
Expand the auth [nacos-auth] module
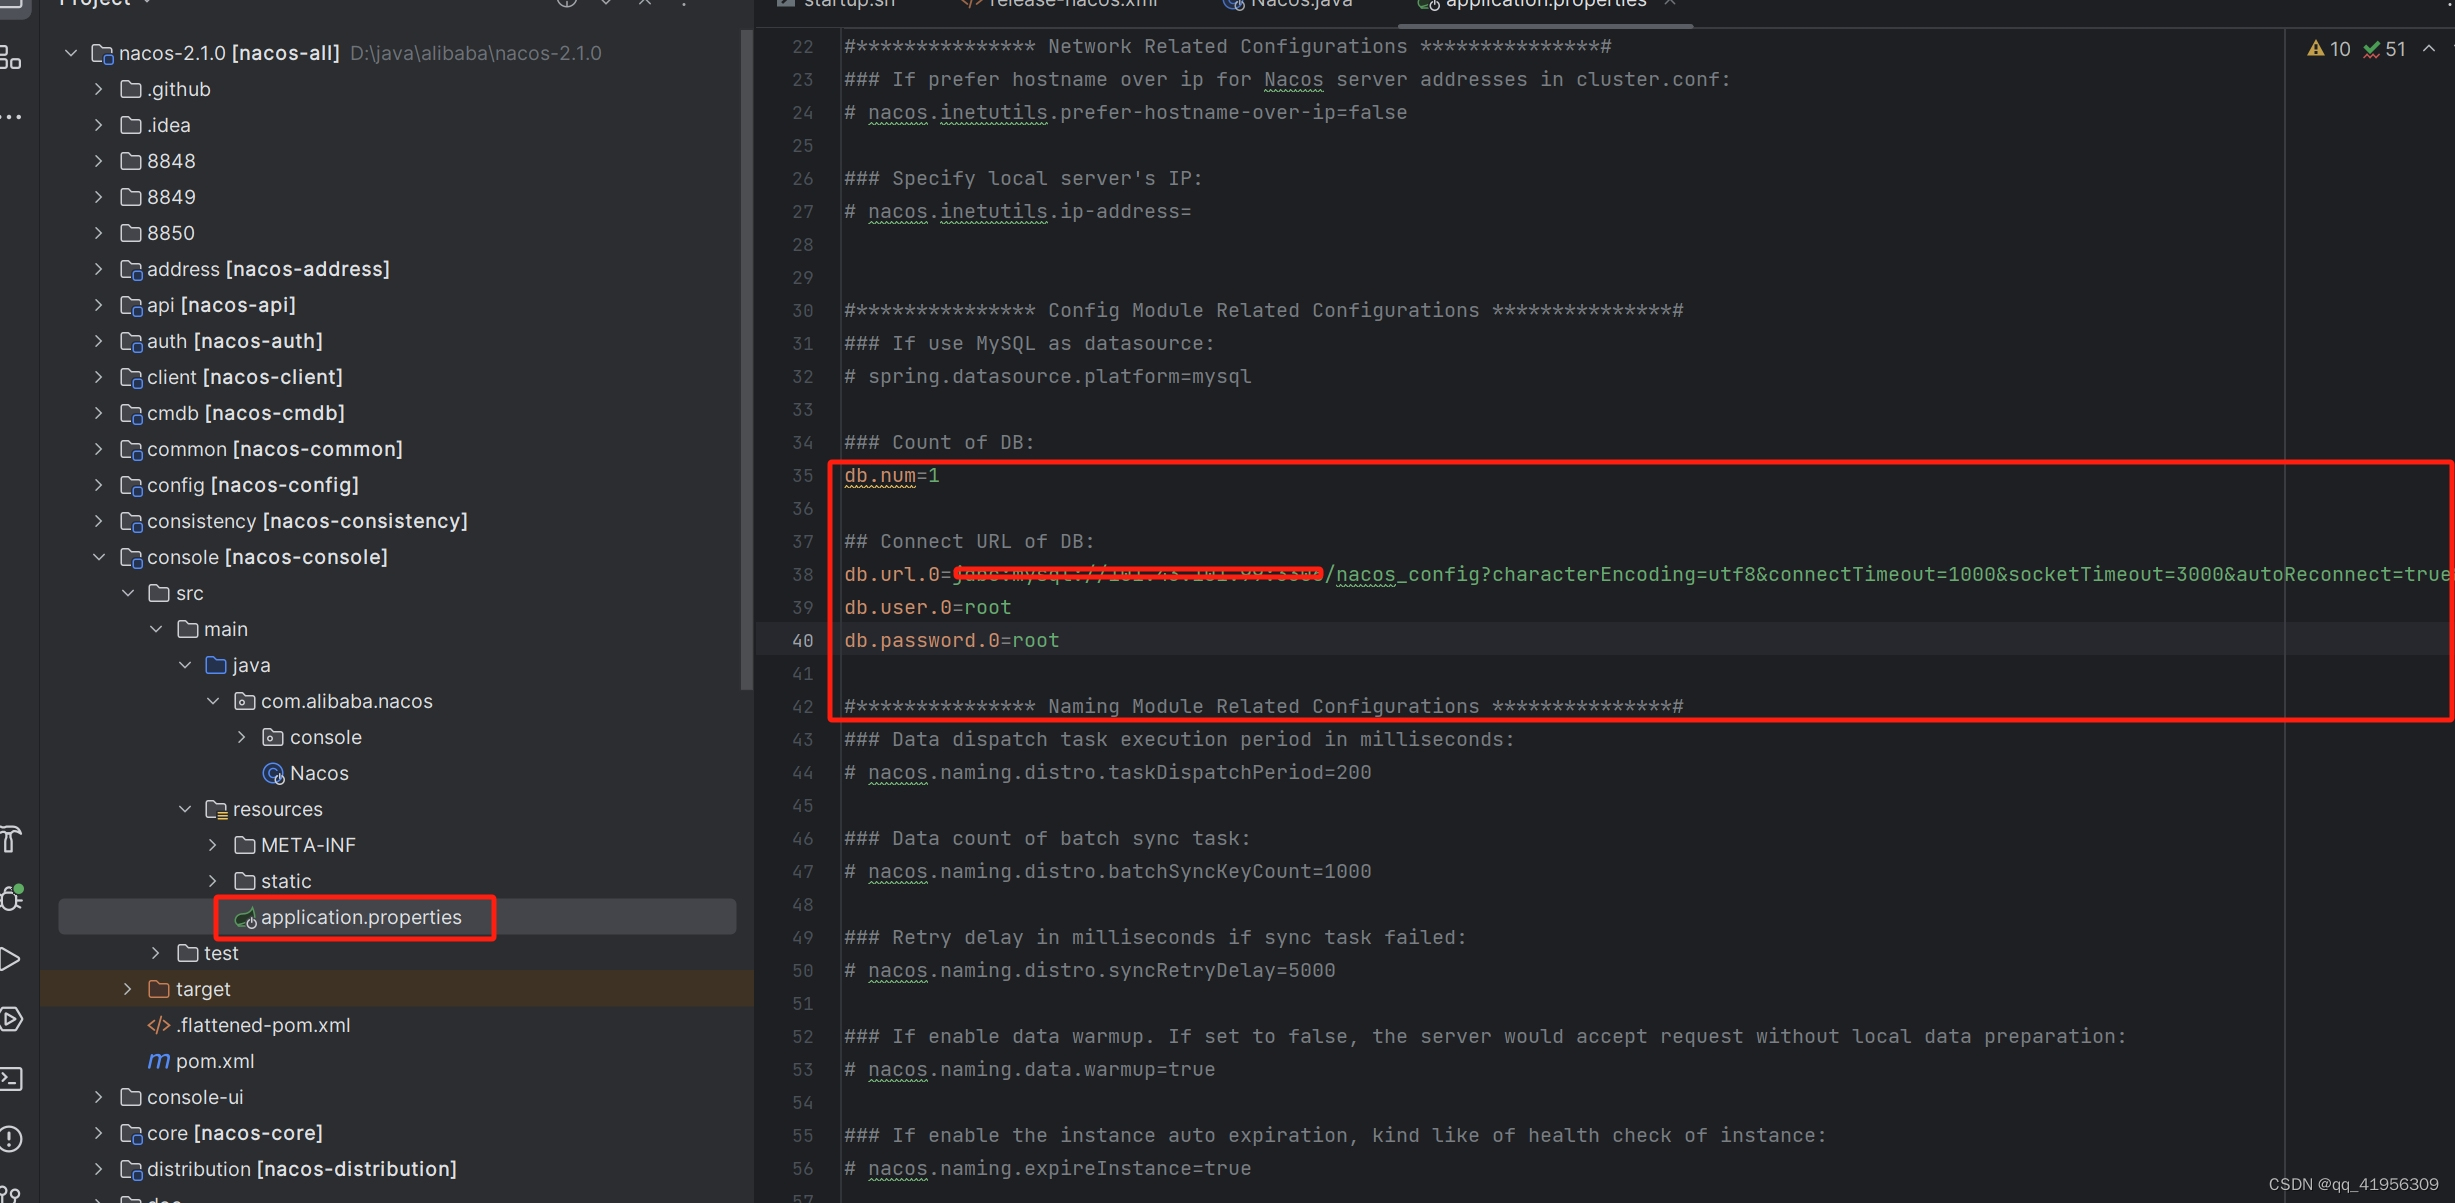click(98, 341)
